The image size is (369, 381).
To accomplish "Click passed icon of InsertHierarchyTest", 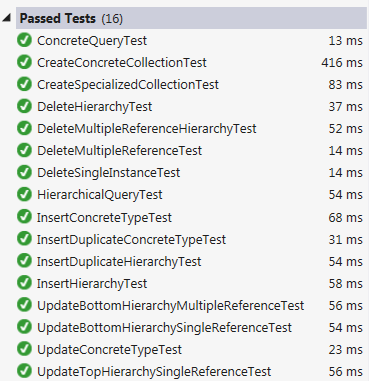I will point(24,283).
